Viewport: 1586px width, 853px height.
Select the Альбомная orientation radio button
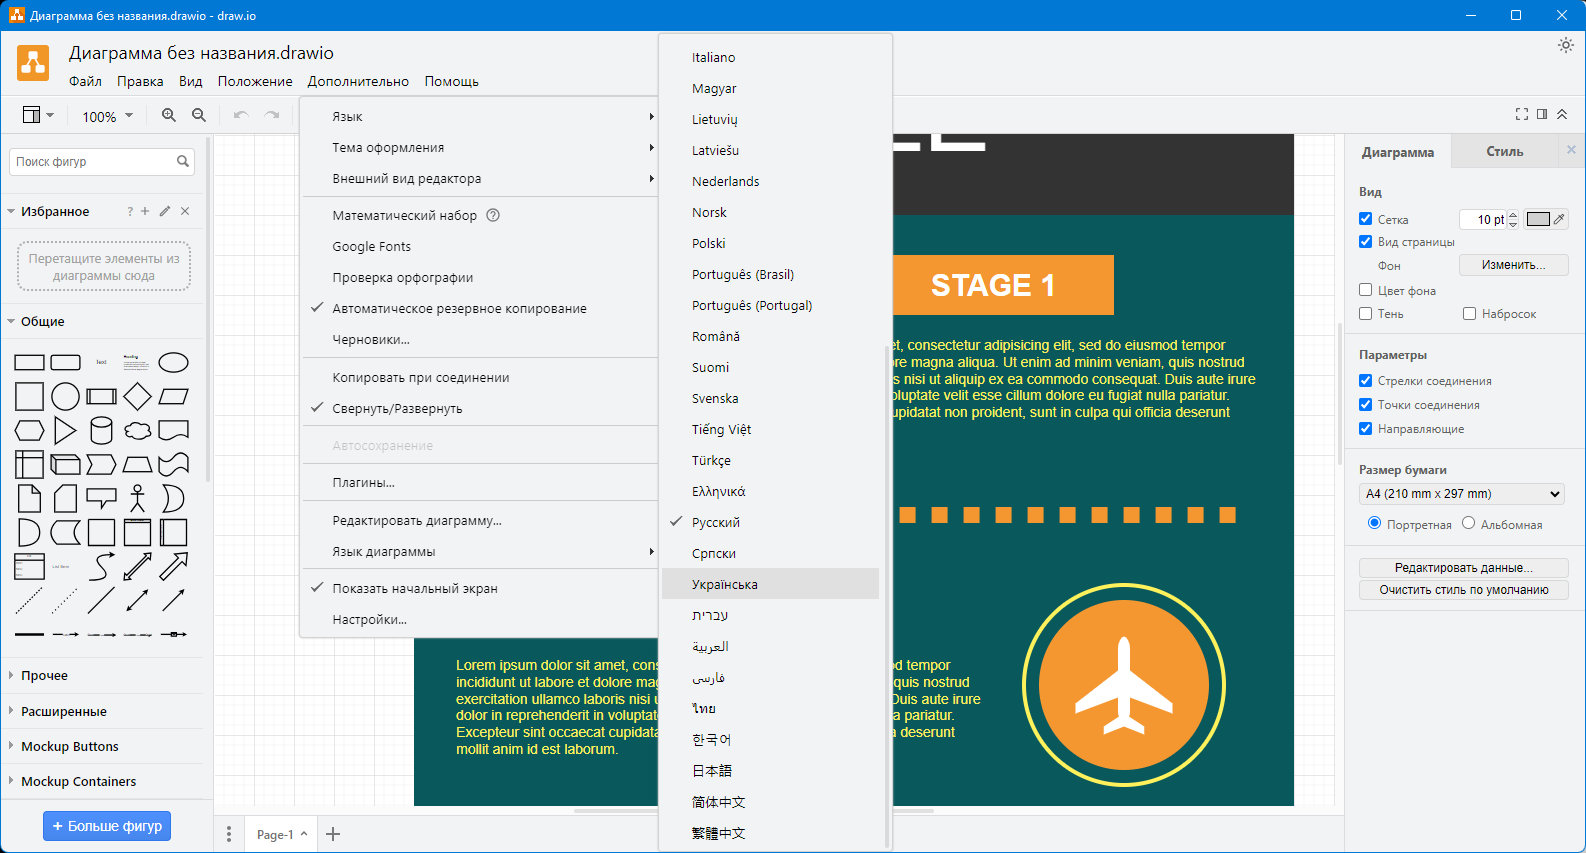coord(1469,523)
